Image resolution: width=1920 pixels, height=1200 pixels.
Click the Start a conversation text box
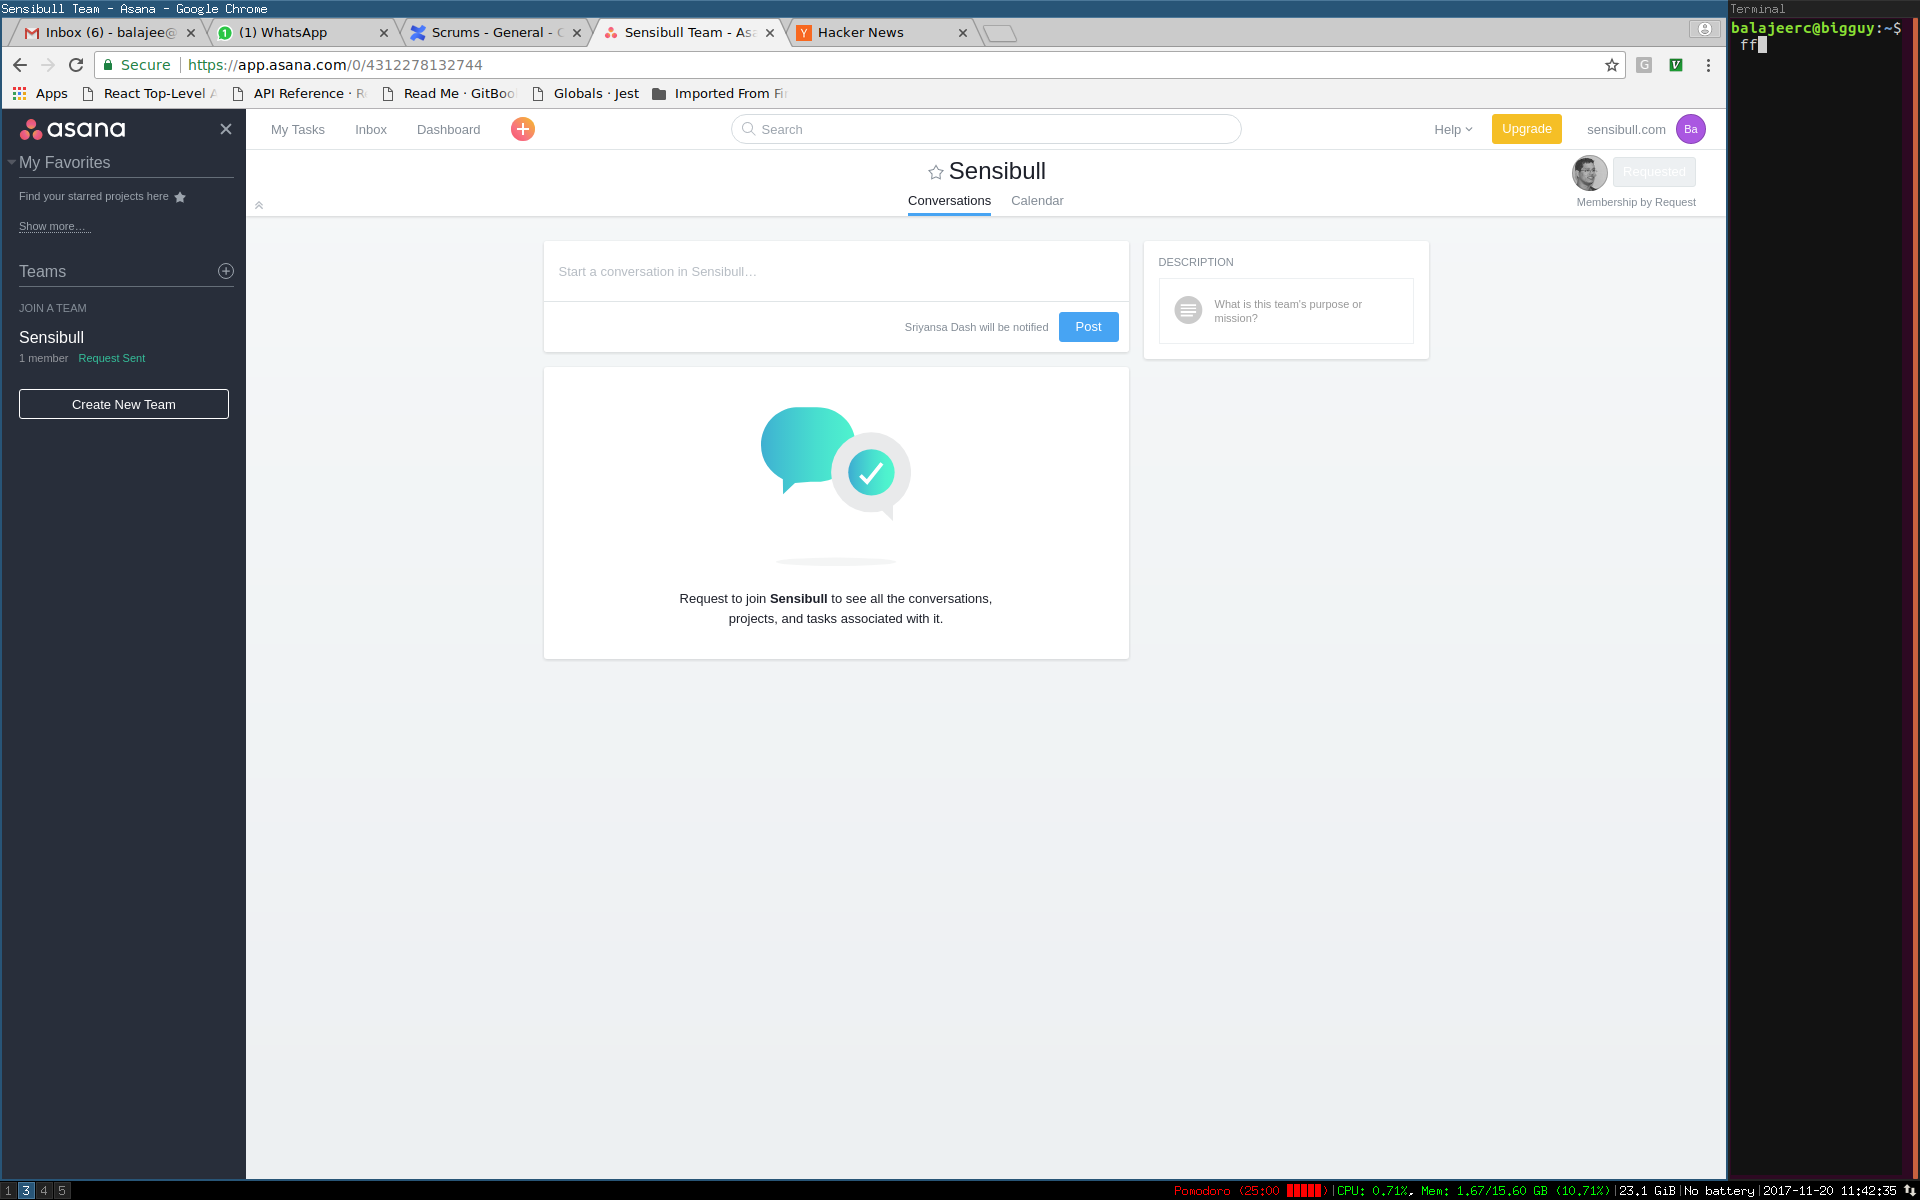[x=836, y=272]
